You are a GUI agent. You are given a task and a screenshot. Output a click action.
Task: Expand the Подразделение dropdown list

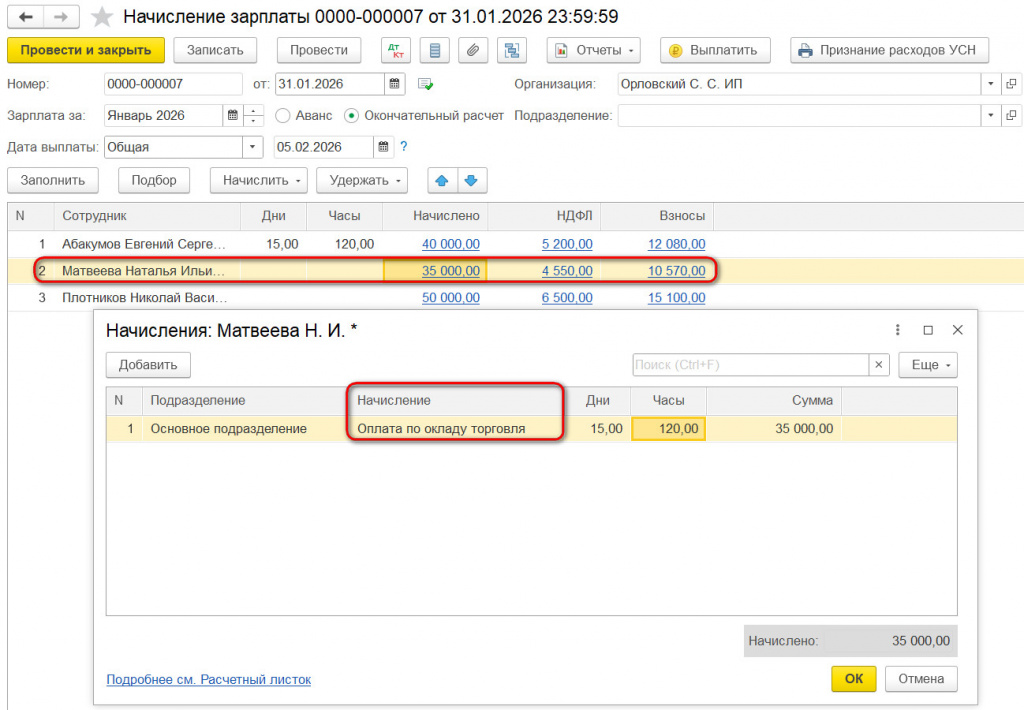991,116
